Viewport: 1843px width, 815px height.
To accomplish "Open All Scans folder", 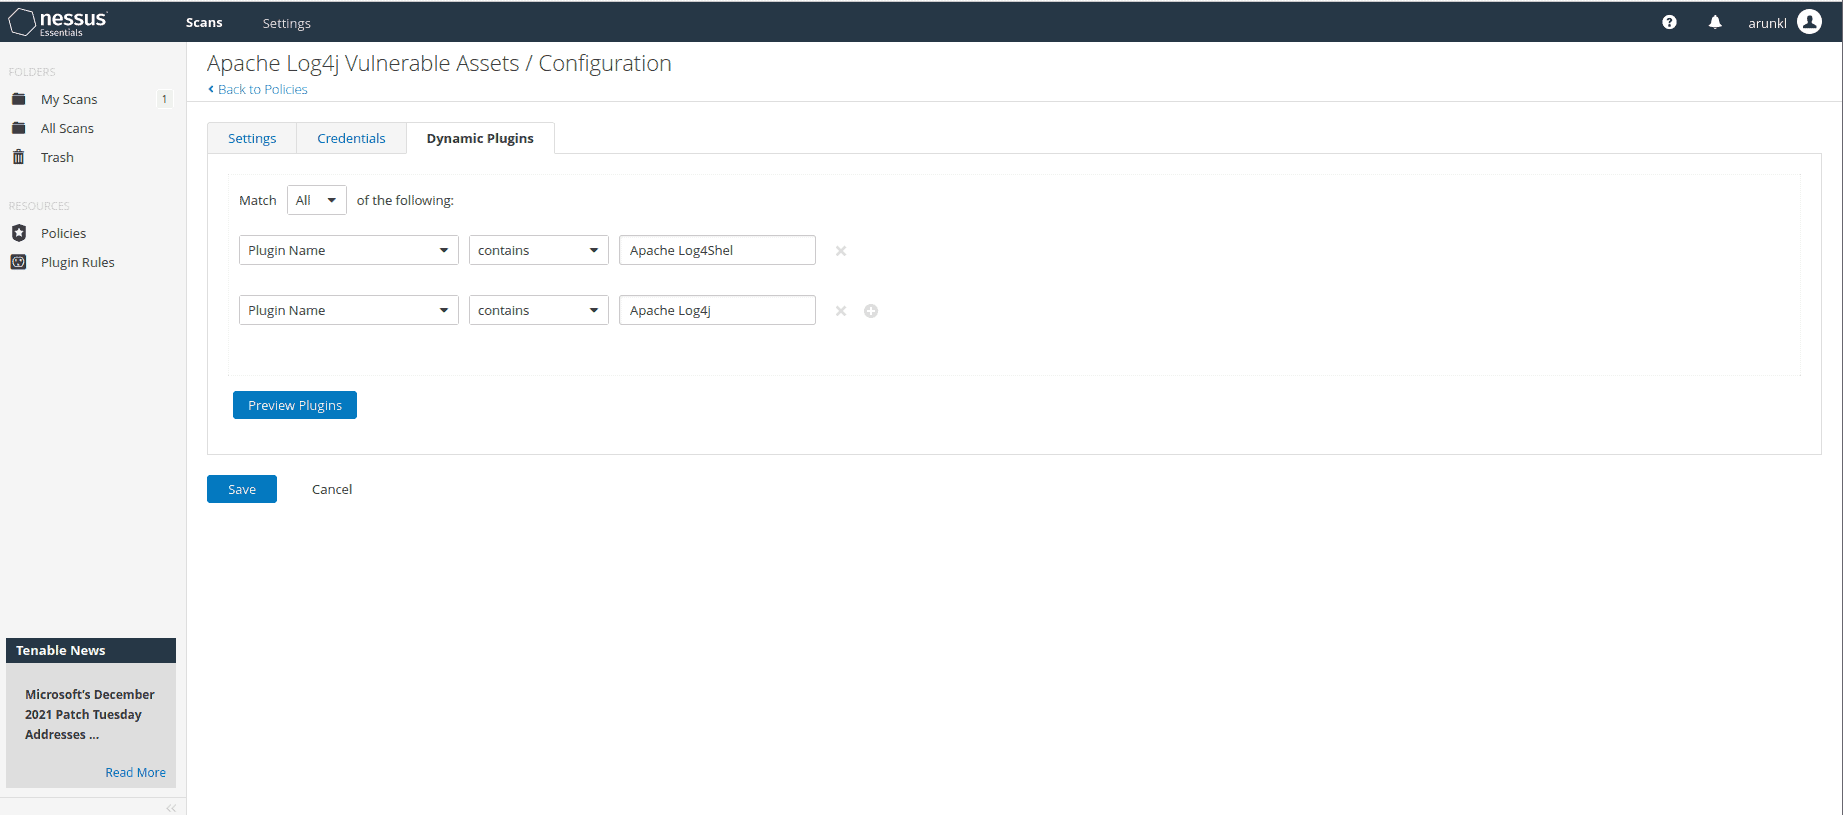I will pos(67,128).
